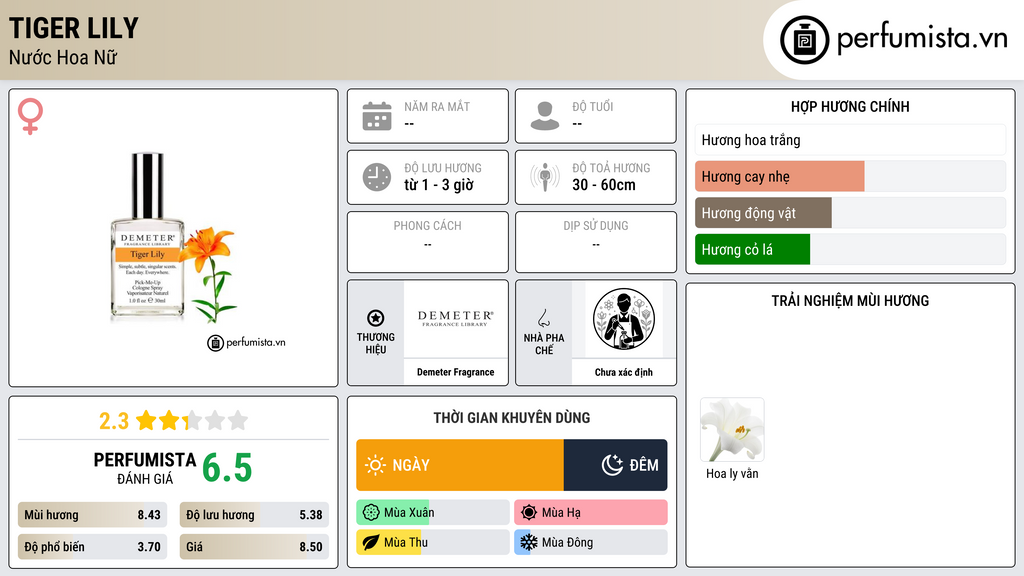The height and width of the screenshot is (576, 1024).
Task: Click the leaf icon for Mùa Thu
Action: point(370,543)
